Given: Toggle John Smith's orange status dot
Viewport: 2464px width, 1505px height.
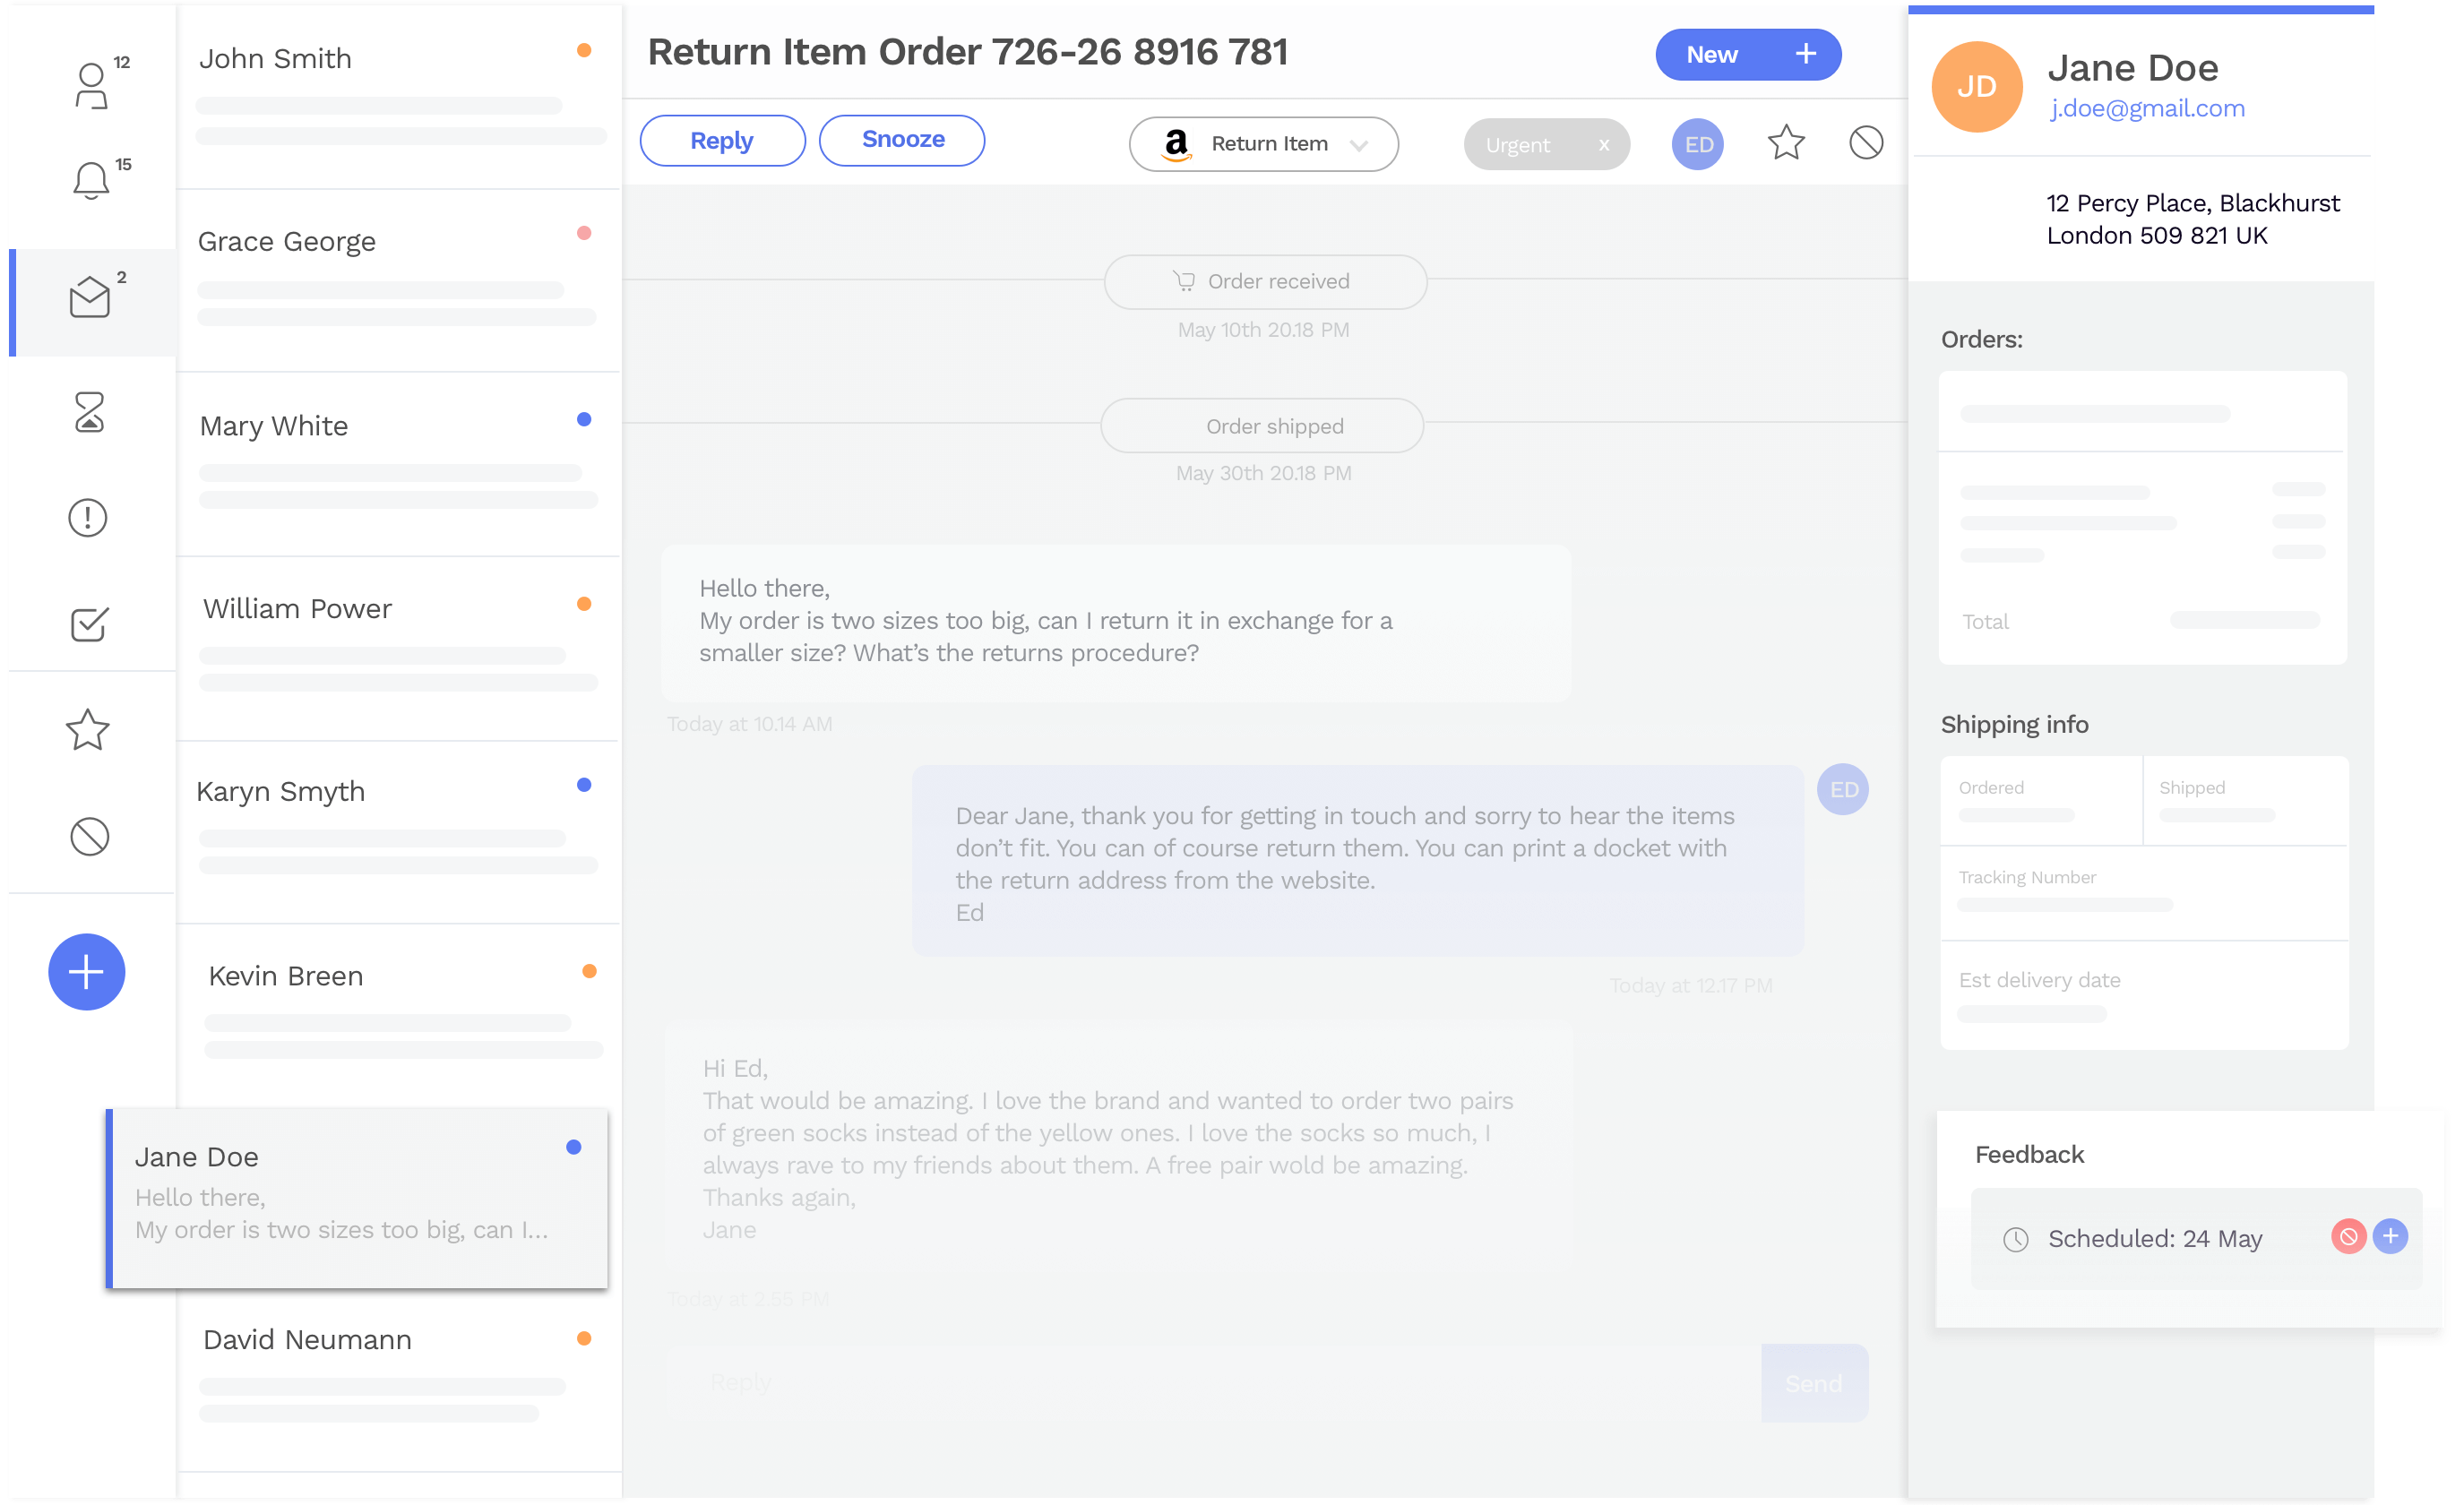Looking at the screenshot, I should point(584,50).
